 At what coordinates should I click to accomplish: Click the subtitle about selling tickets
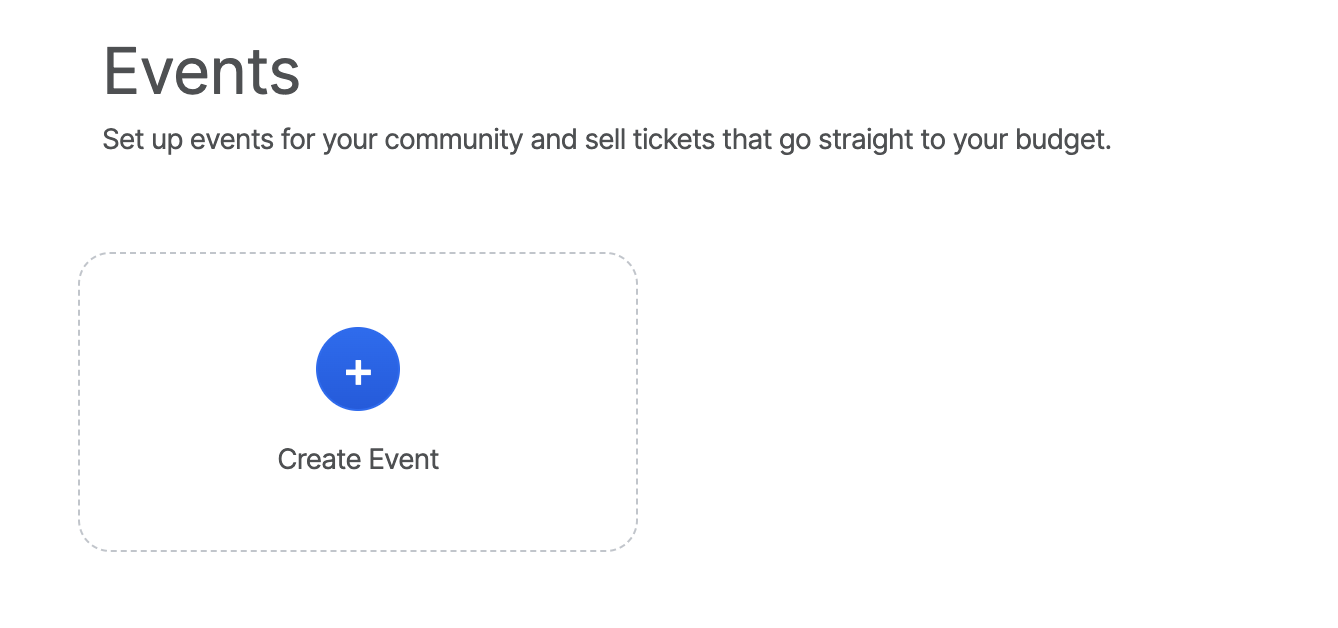606,139
